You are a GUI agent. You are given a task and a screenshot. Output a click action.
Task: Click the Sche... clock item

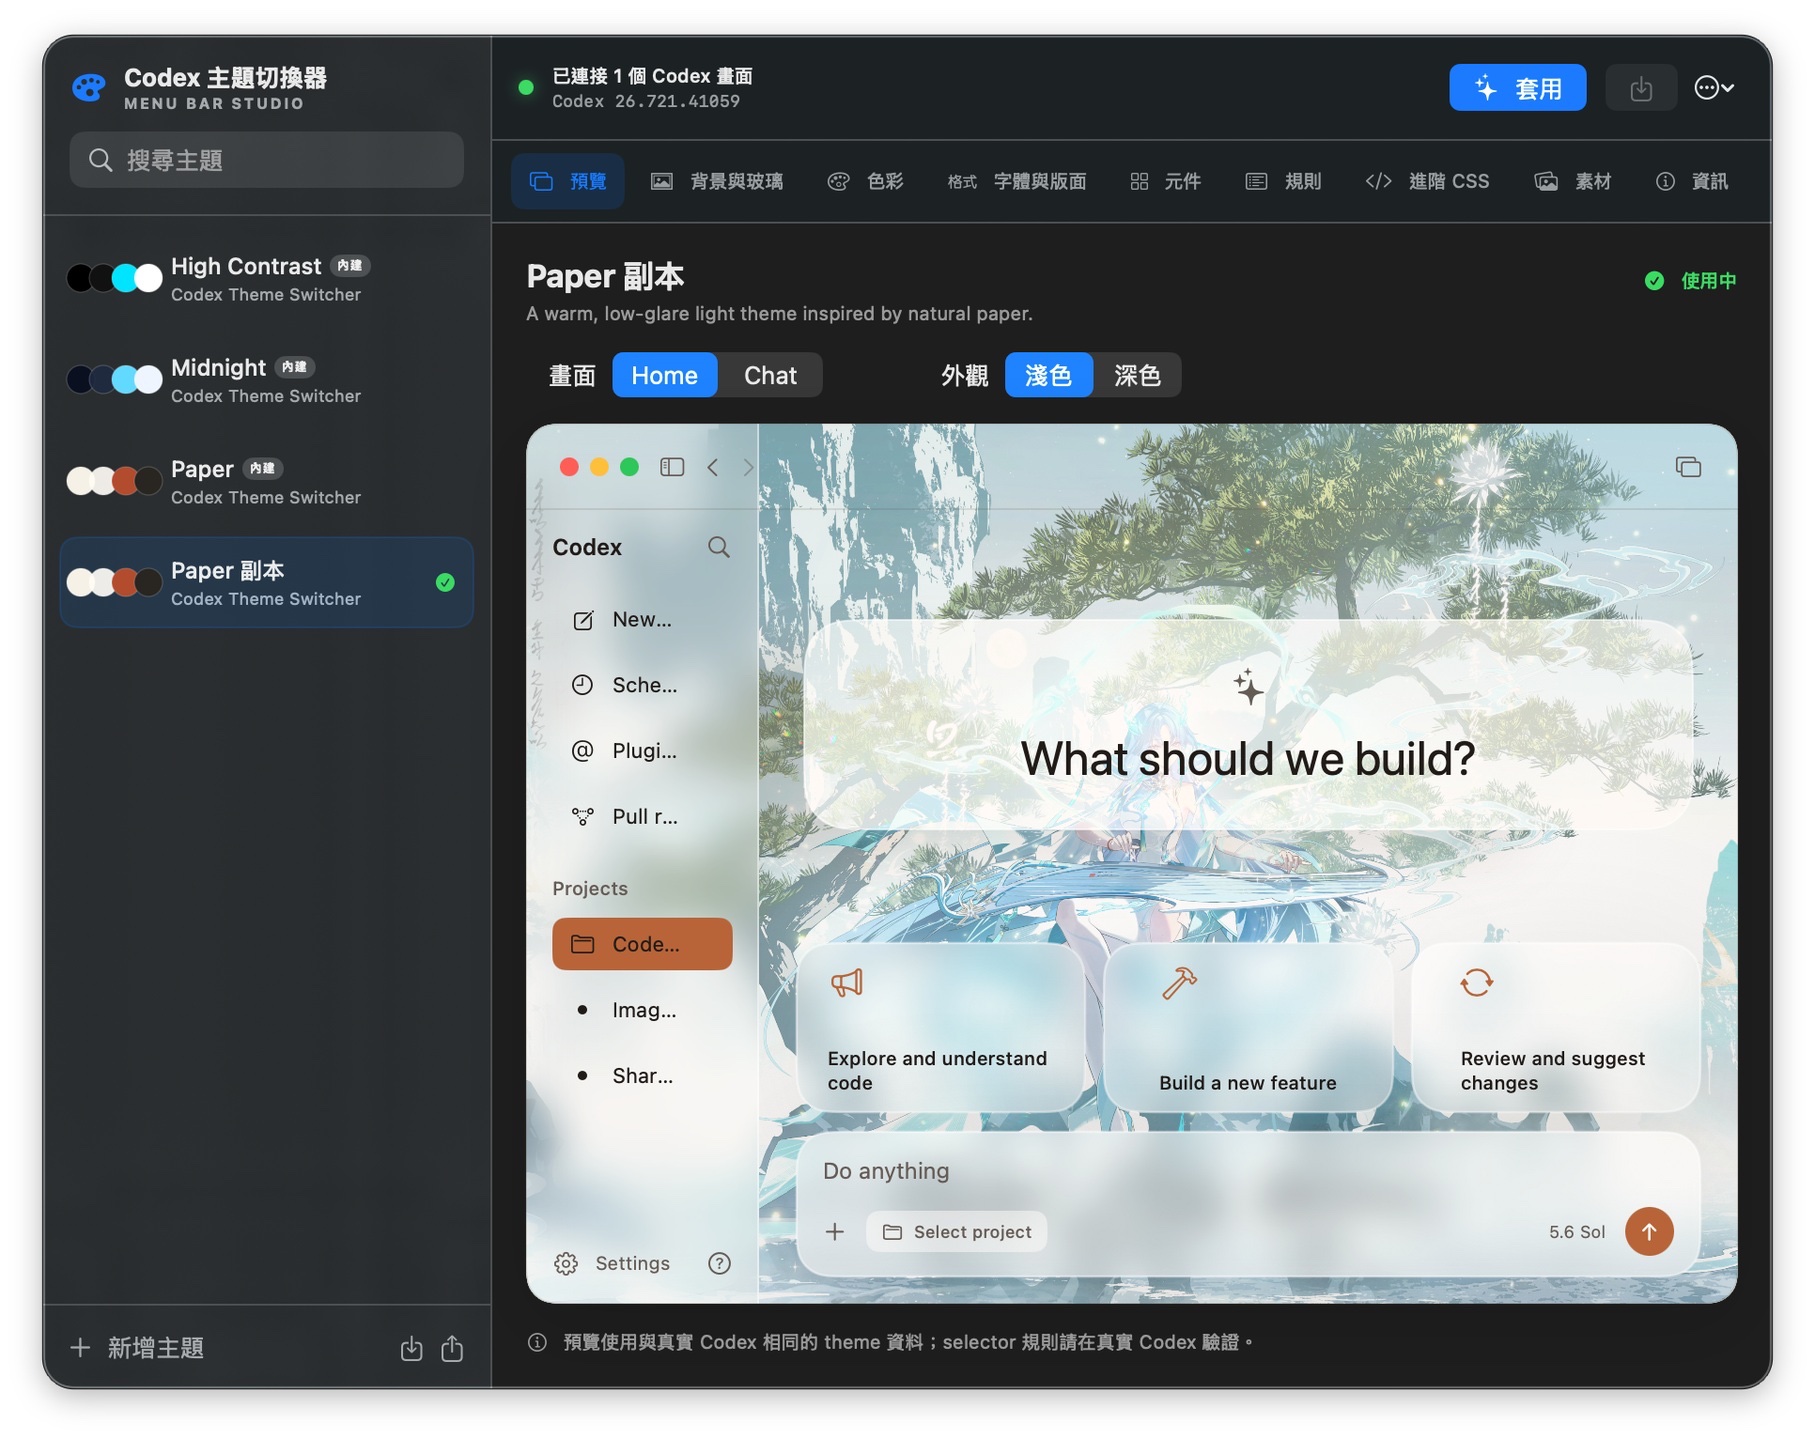[642, 685]
